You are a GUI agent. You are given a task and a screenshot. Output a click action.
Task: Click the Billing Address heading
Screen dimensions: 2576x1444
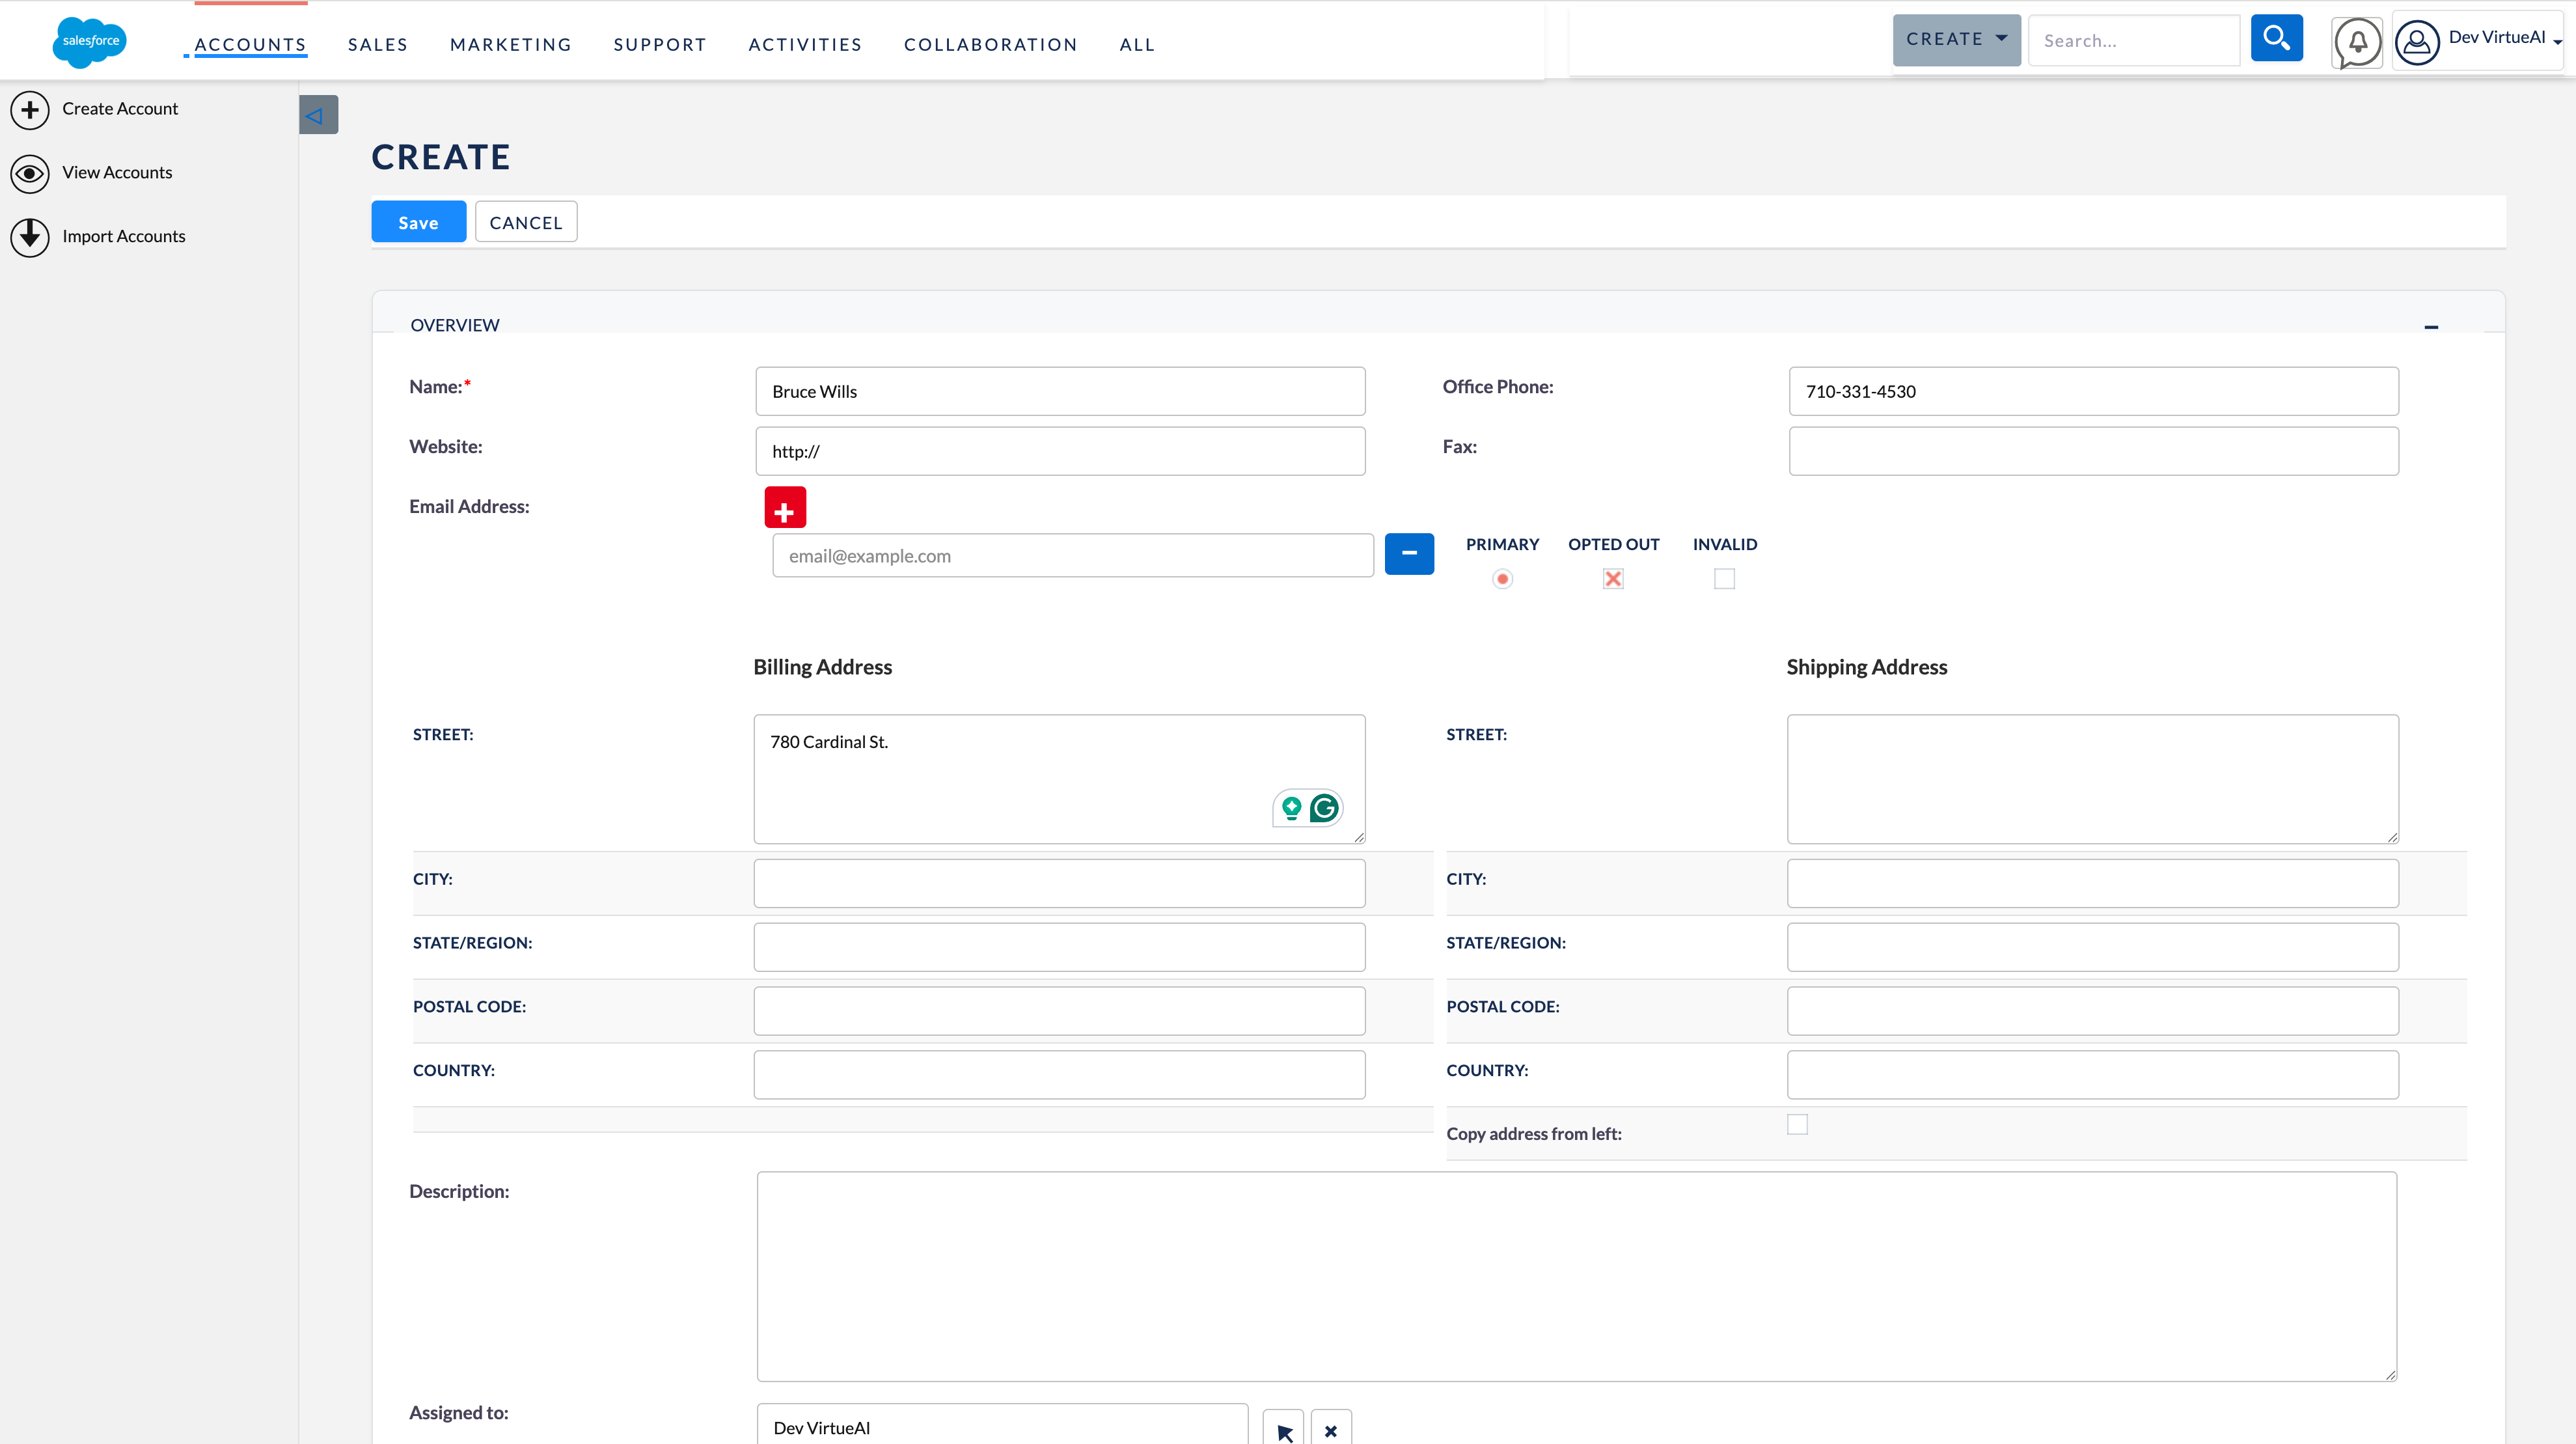(x=822, y=667)
